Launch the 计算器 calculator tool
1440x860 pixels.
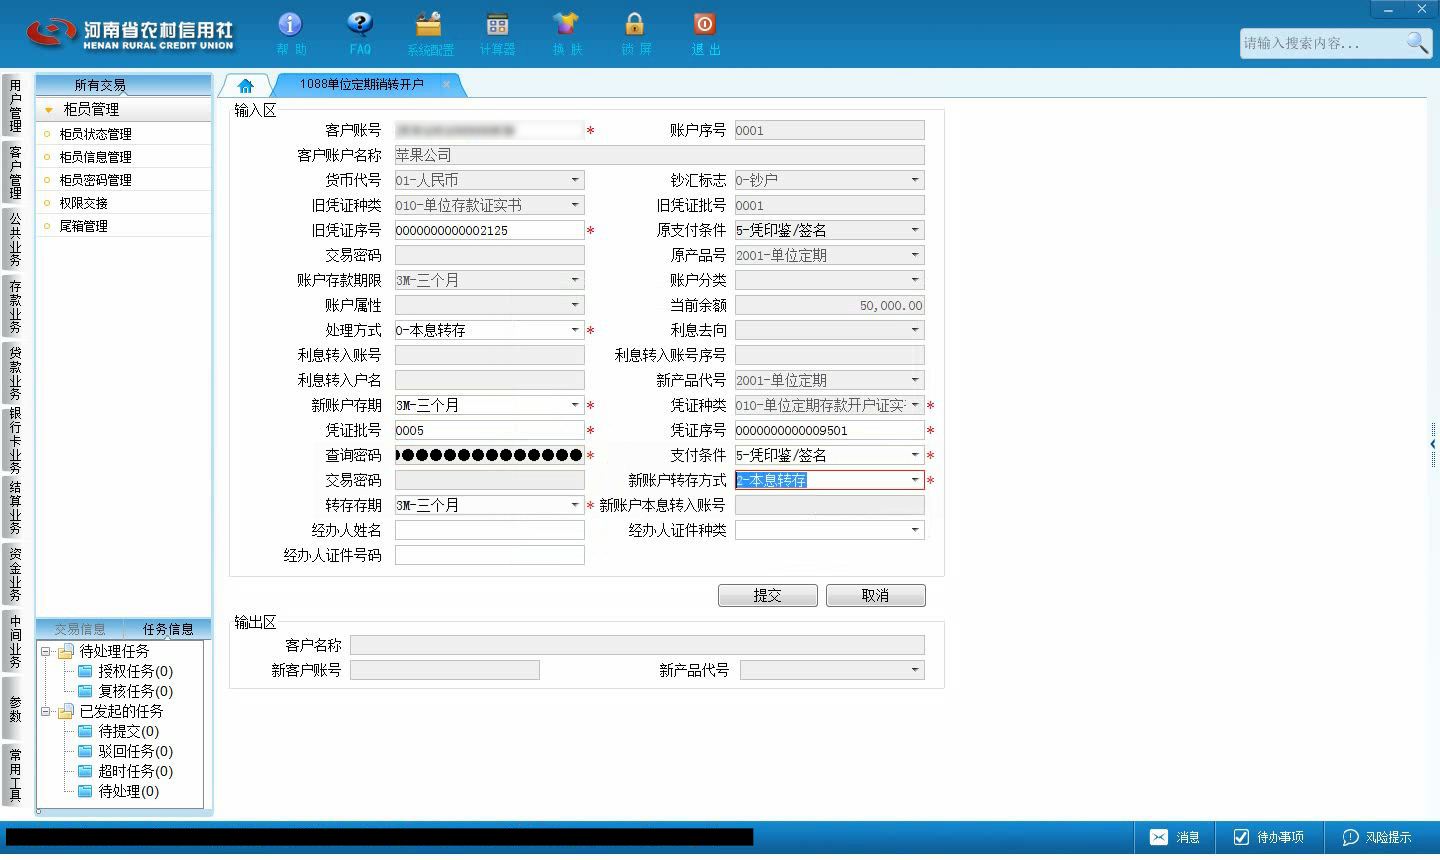[x=497, y=34]
